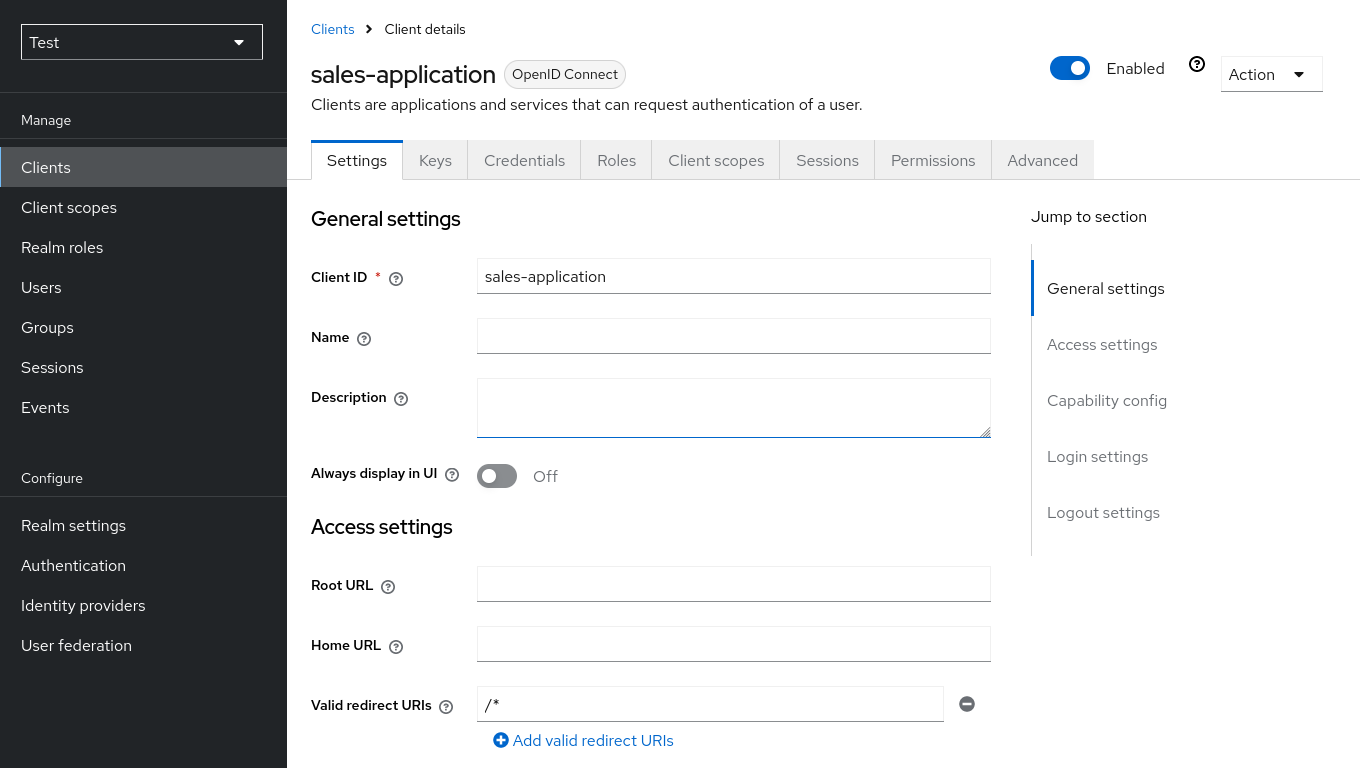Click the Description field help icon

401,399
